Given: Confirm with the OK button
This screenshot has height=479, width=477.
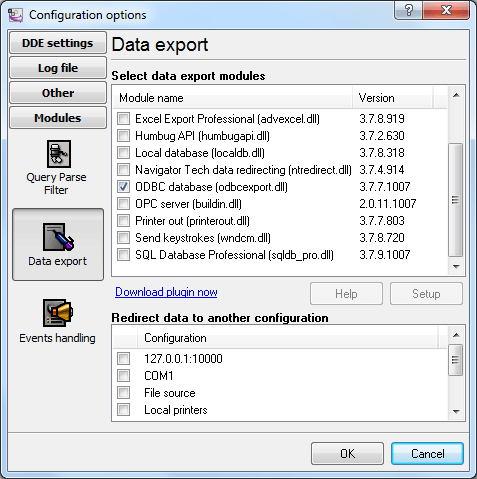Looking at the screenshot, I should pos(347,454).
